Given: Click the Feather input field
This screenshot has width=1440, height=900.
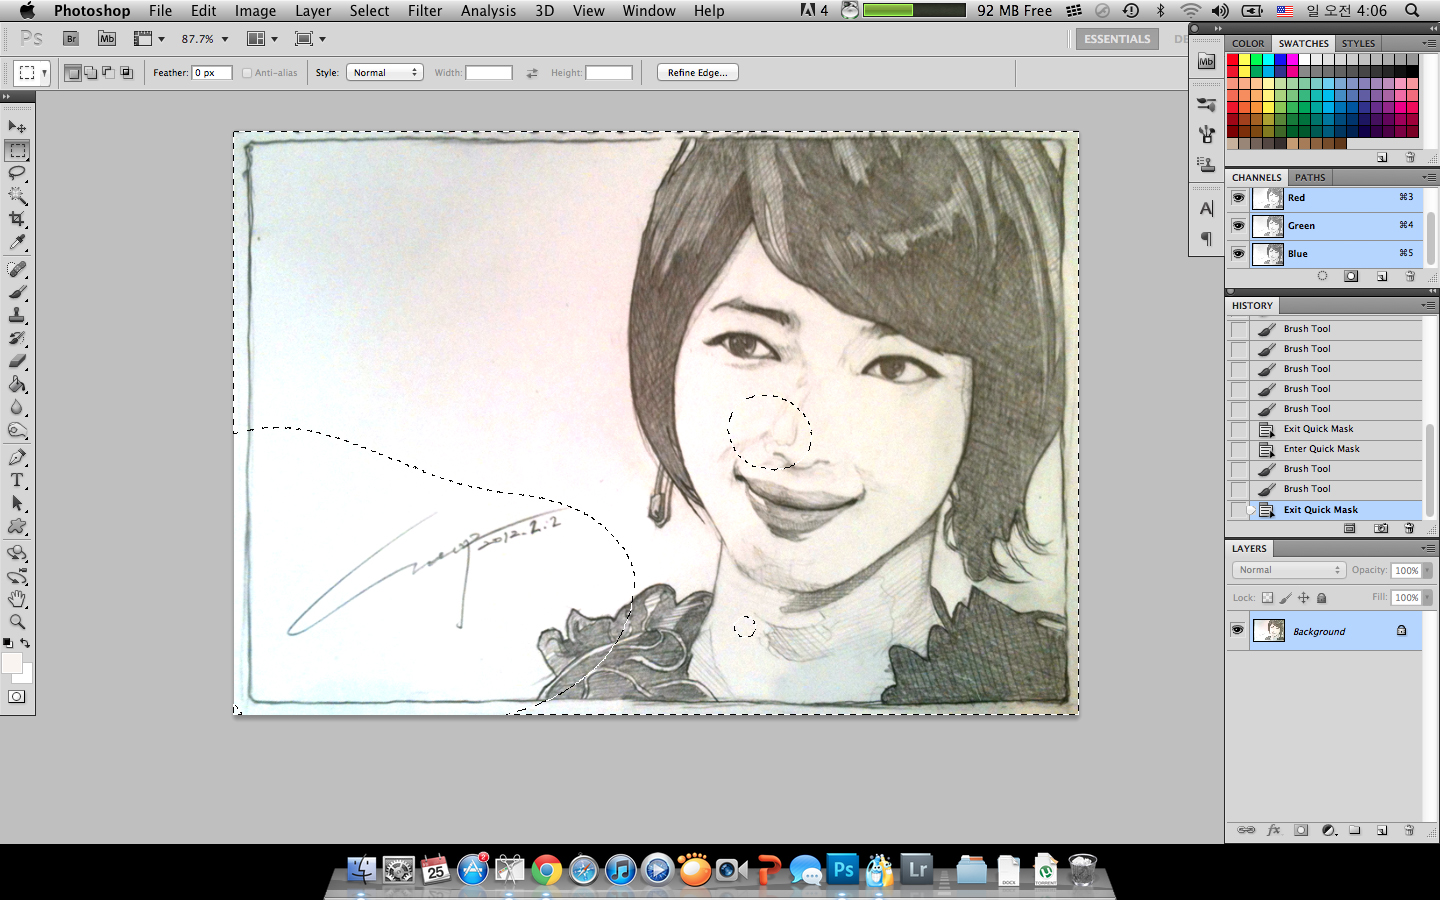Looking at the screenshot, I should tap(212, 73).
